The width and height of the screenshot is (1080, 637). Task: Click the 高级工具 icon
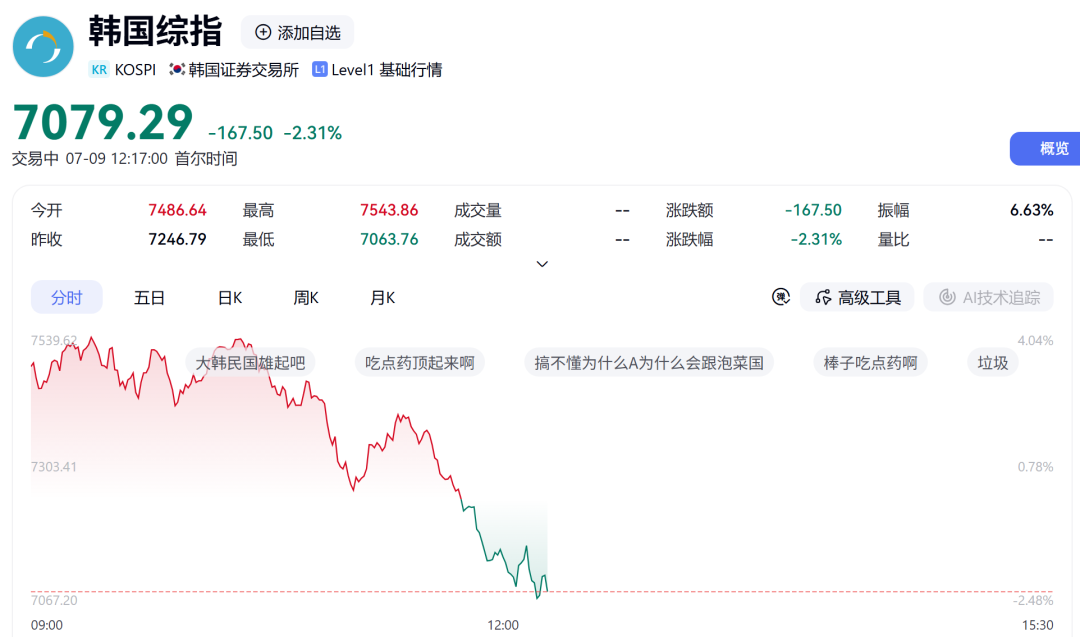(x=822, y=297)
